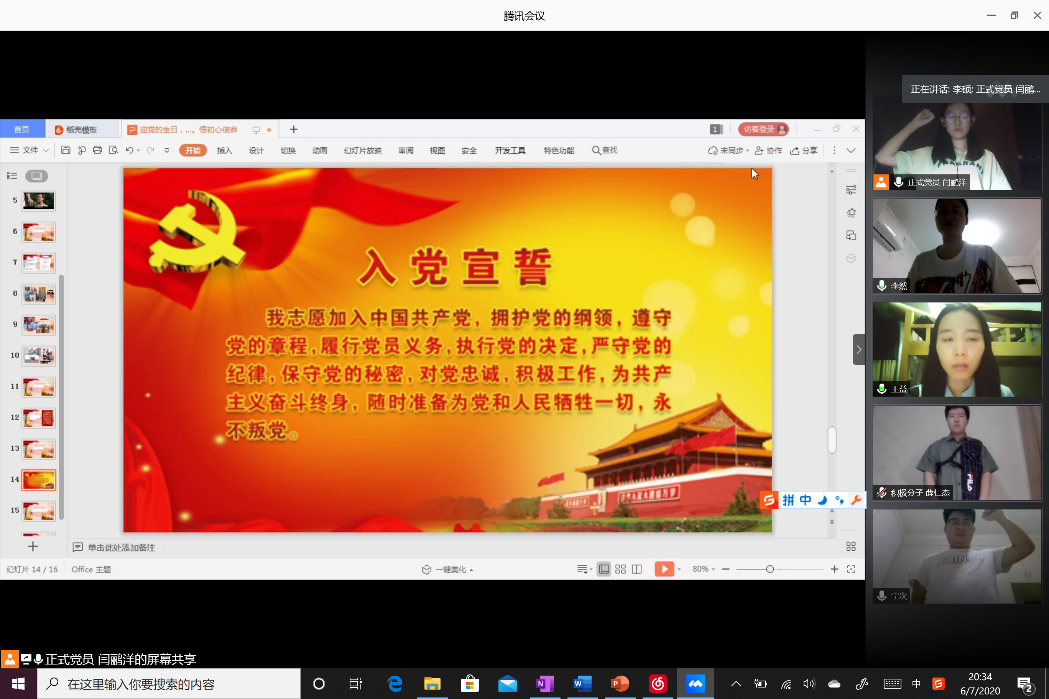The image size is (1049, 699).
Task: Open the Windows Start menu
Action: tap(18, 684)
